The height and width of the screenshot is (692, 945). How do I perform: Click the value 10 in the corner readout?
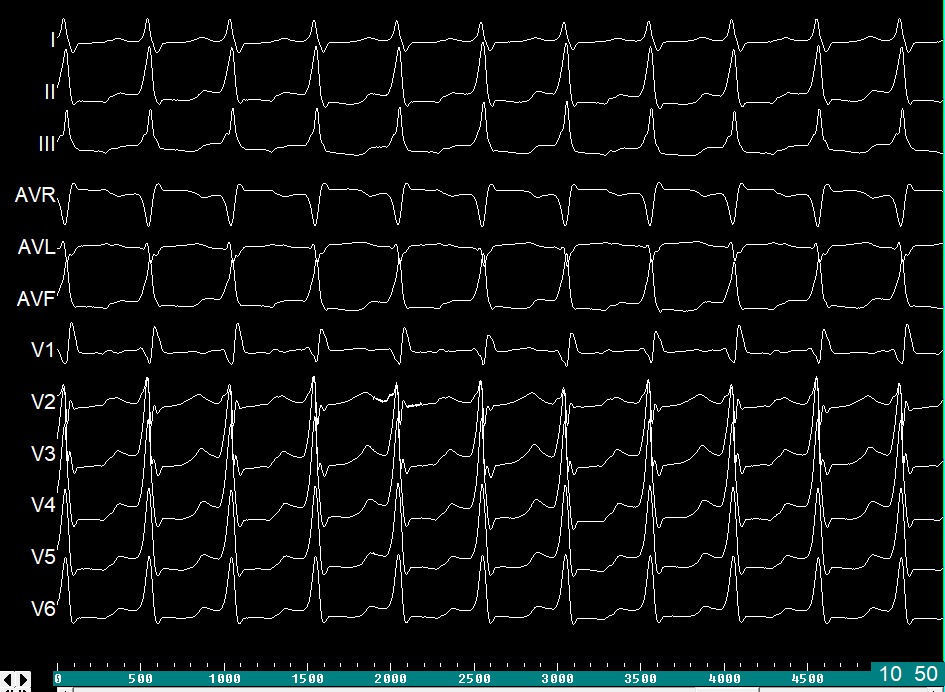[891, 674]
